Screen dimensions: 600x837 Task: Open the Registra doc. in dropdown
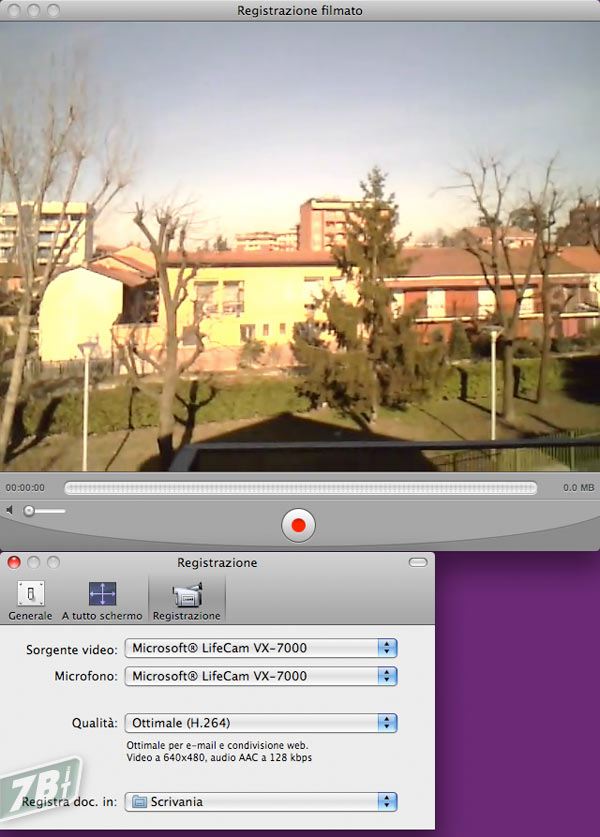coord(261,802)
